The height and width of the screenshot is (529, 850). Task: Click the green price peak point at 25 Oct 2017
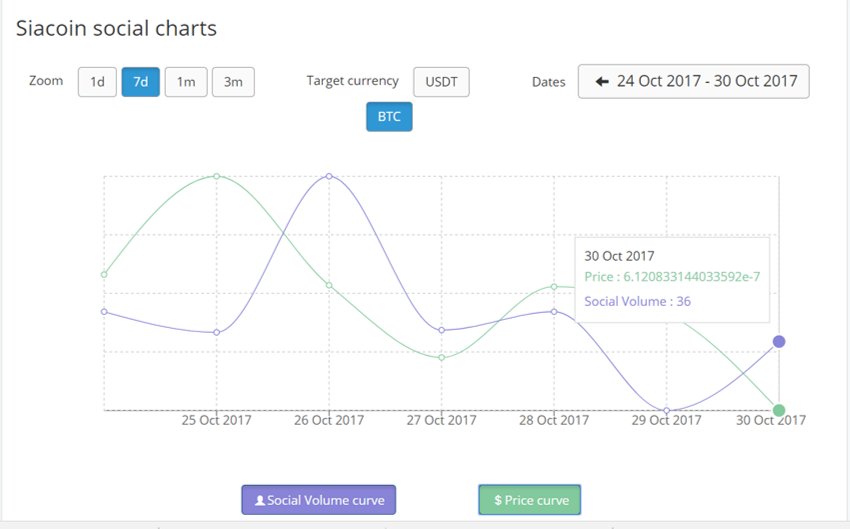217,176
